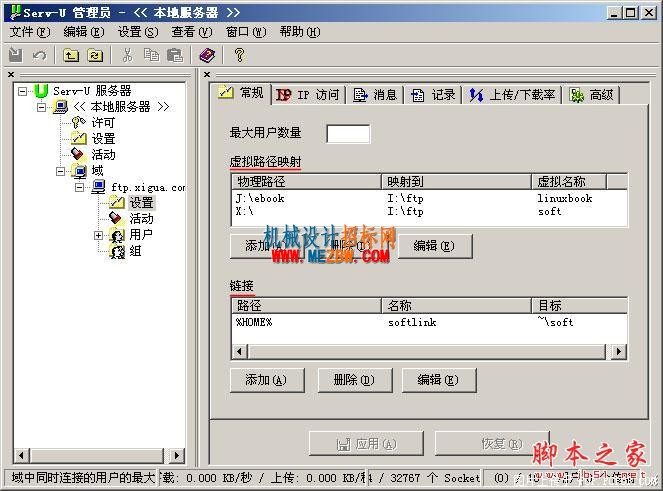This screenshot has height=491, width=663.
Task: Expand the 用户 tree node
Action: point(99,235)
